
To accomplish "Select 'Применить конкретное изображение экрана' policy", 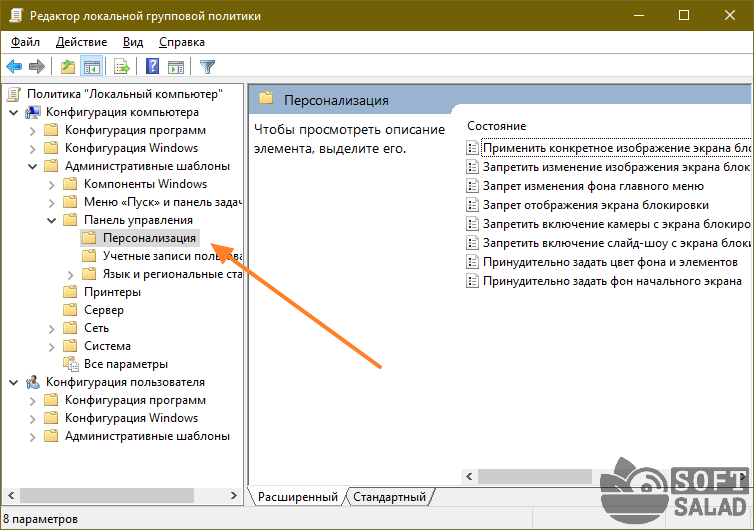I will click(x=616, y=148).
